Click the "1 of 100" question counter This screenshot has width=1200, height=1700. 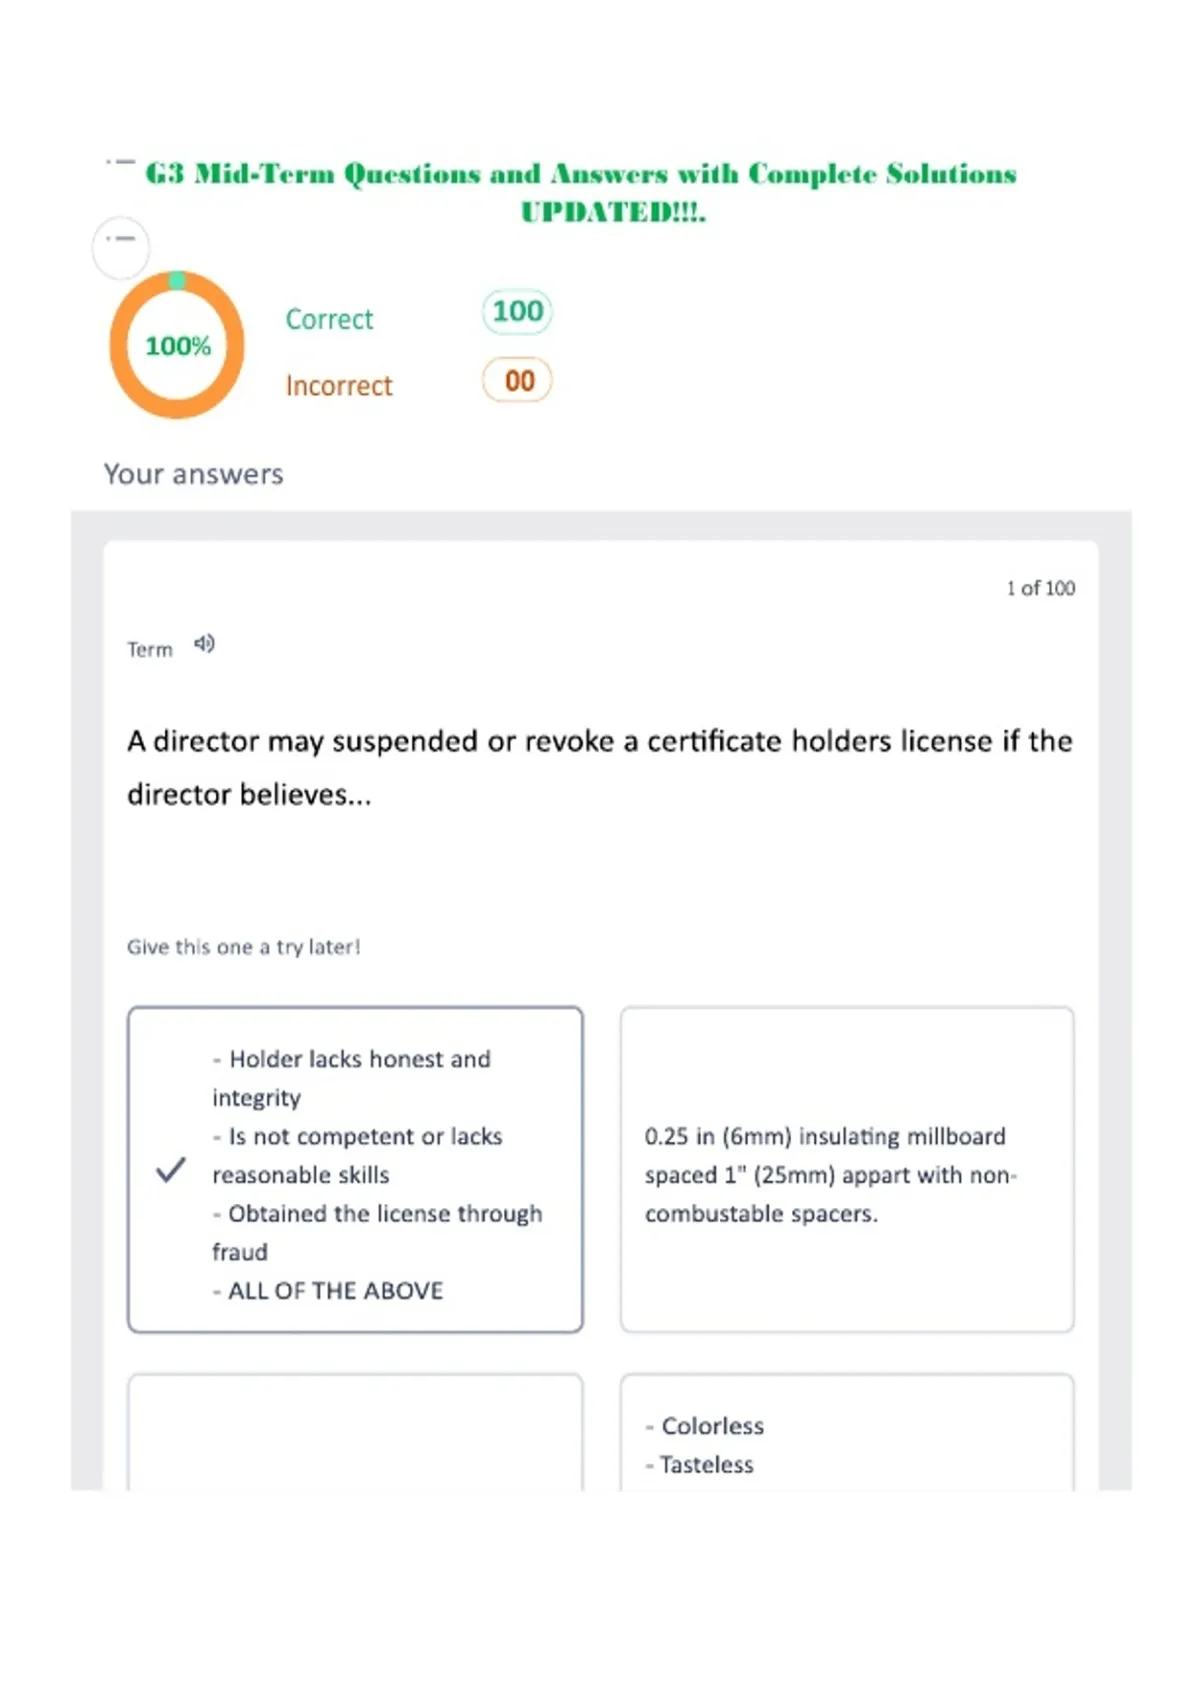click(x=1041, y=588)
